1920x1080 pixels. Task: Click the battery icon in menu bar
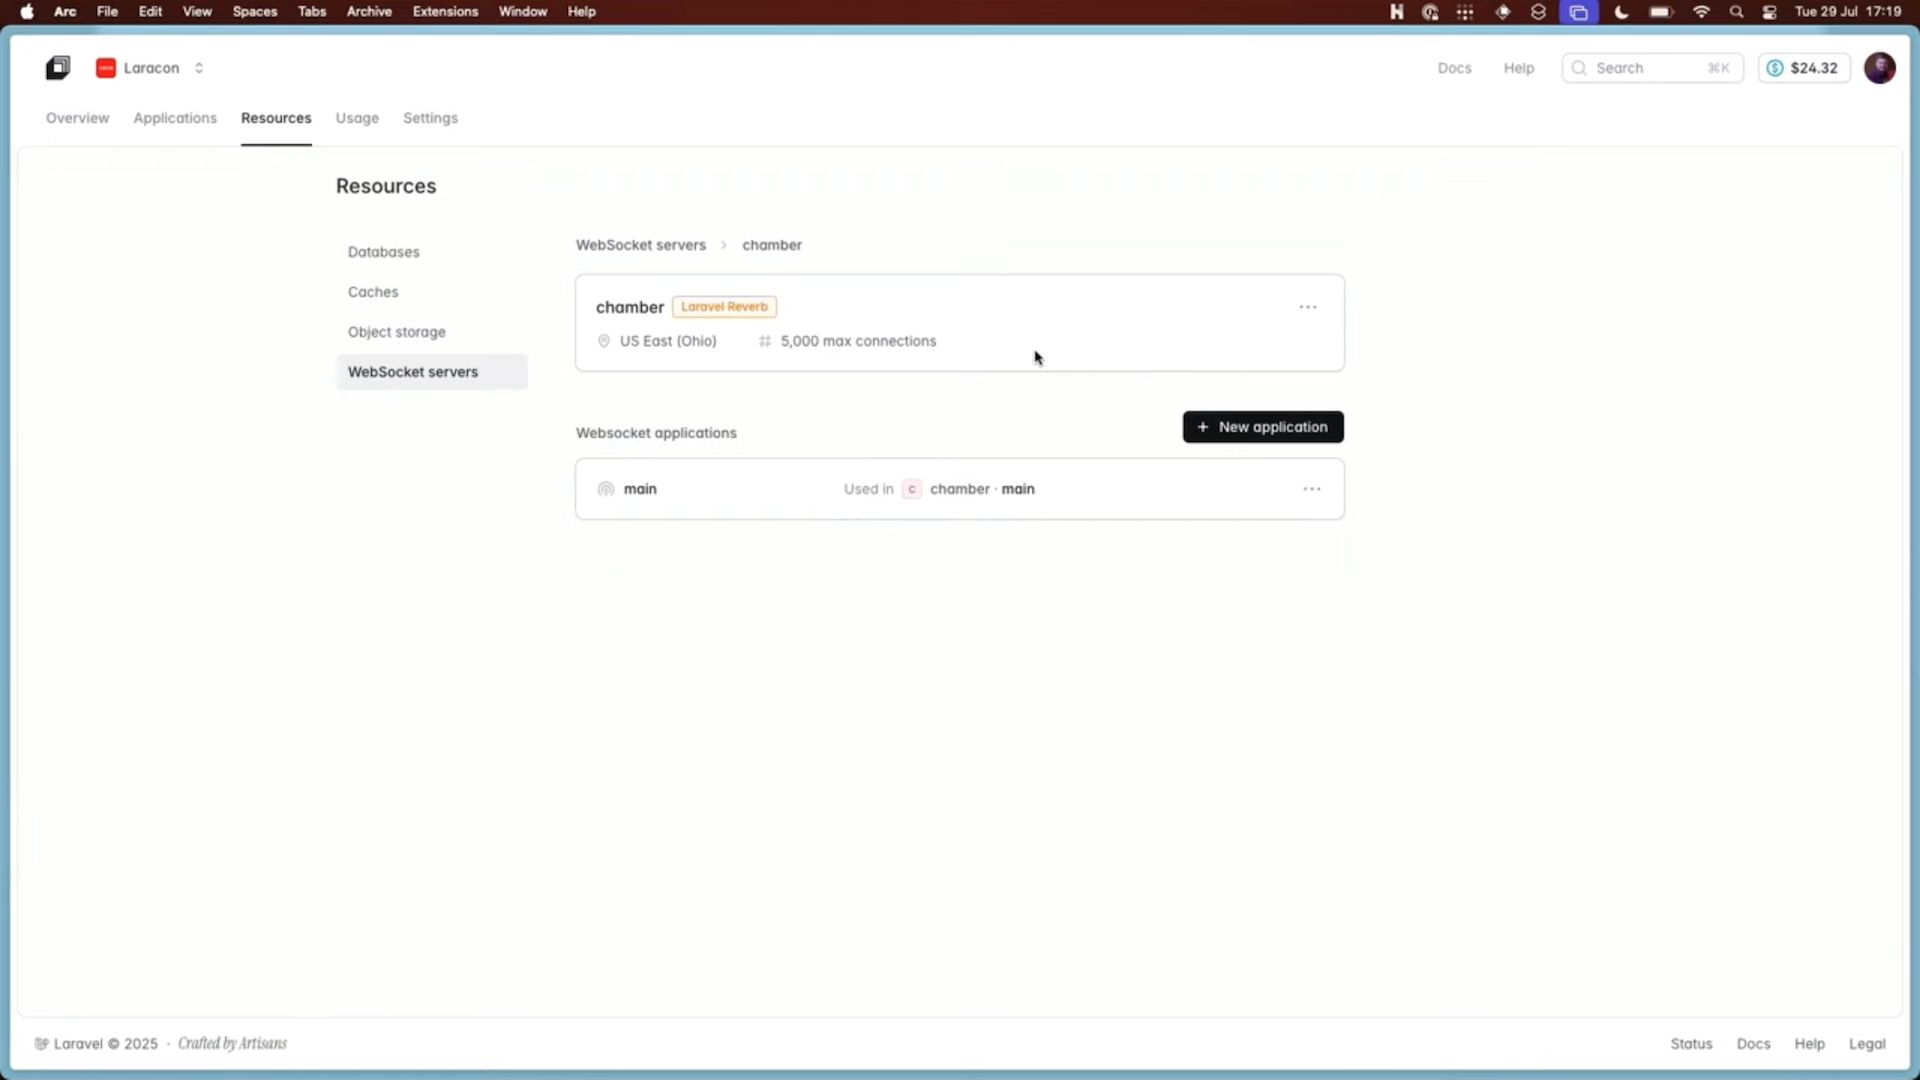[x=1661, y=12]
